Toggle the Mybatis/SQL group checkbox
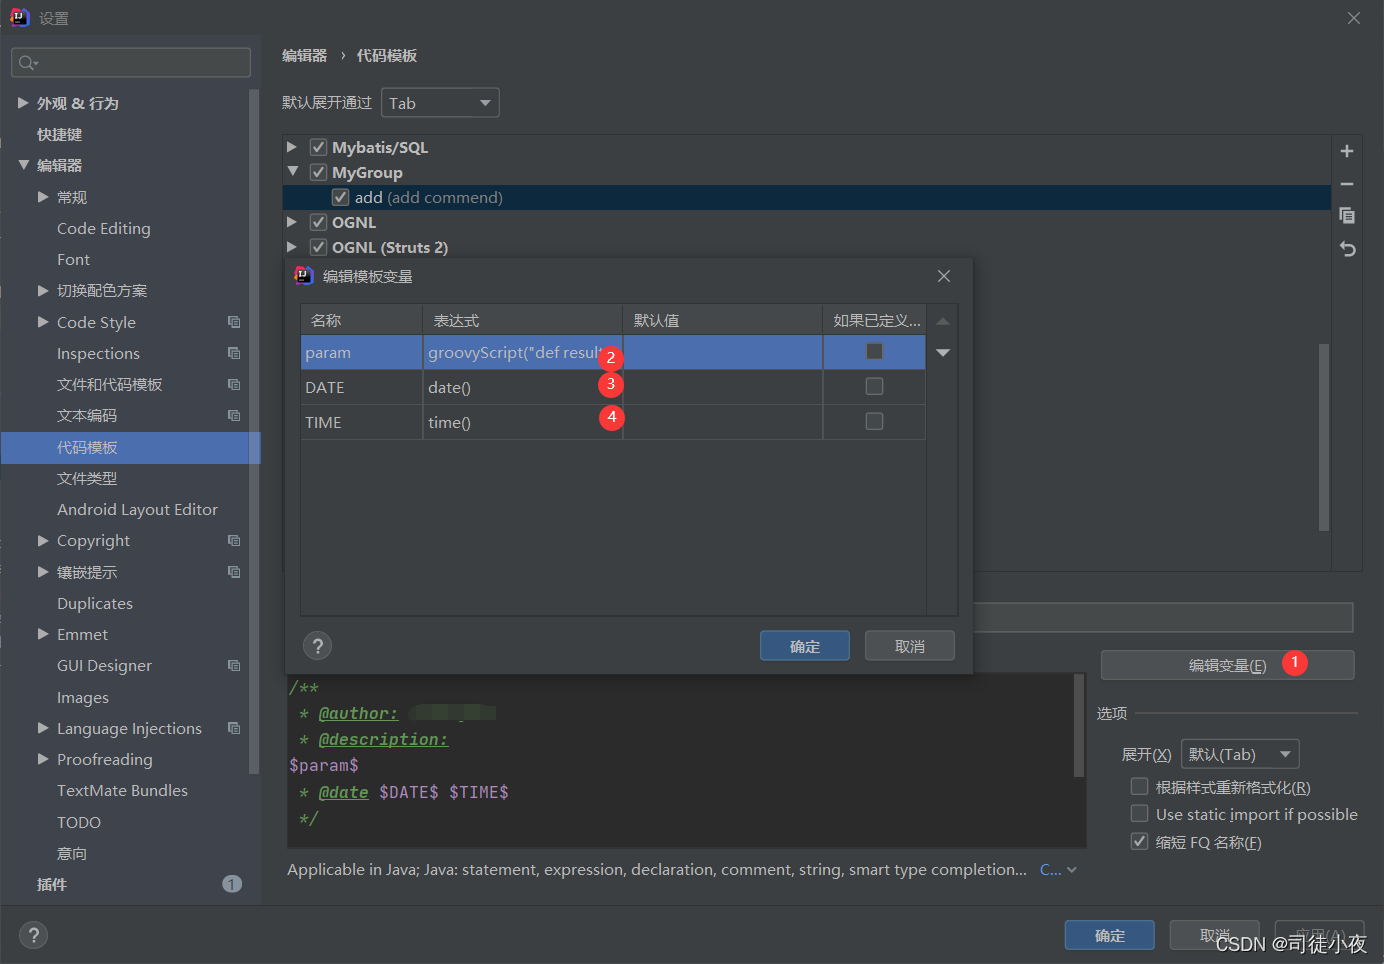The image size is (1384, 964). coord(318,147)
